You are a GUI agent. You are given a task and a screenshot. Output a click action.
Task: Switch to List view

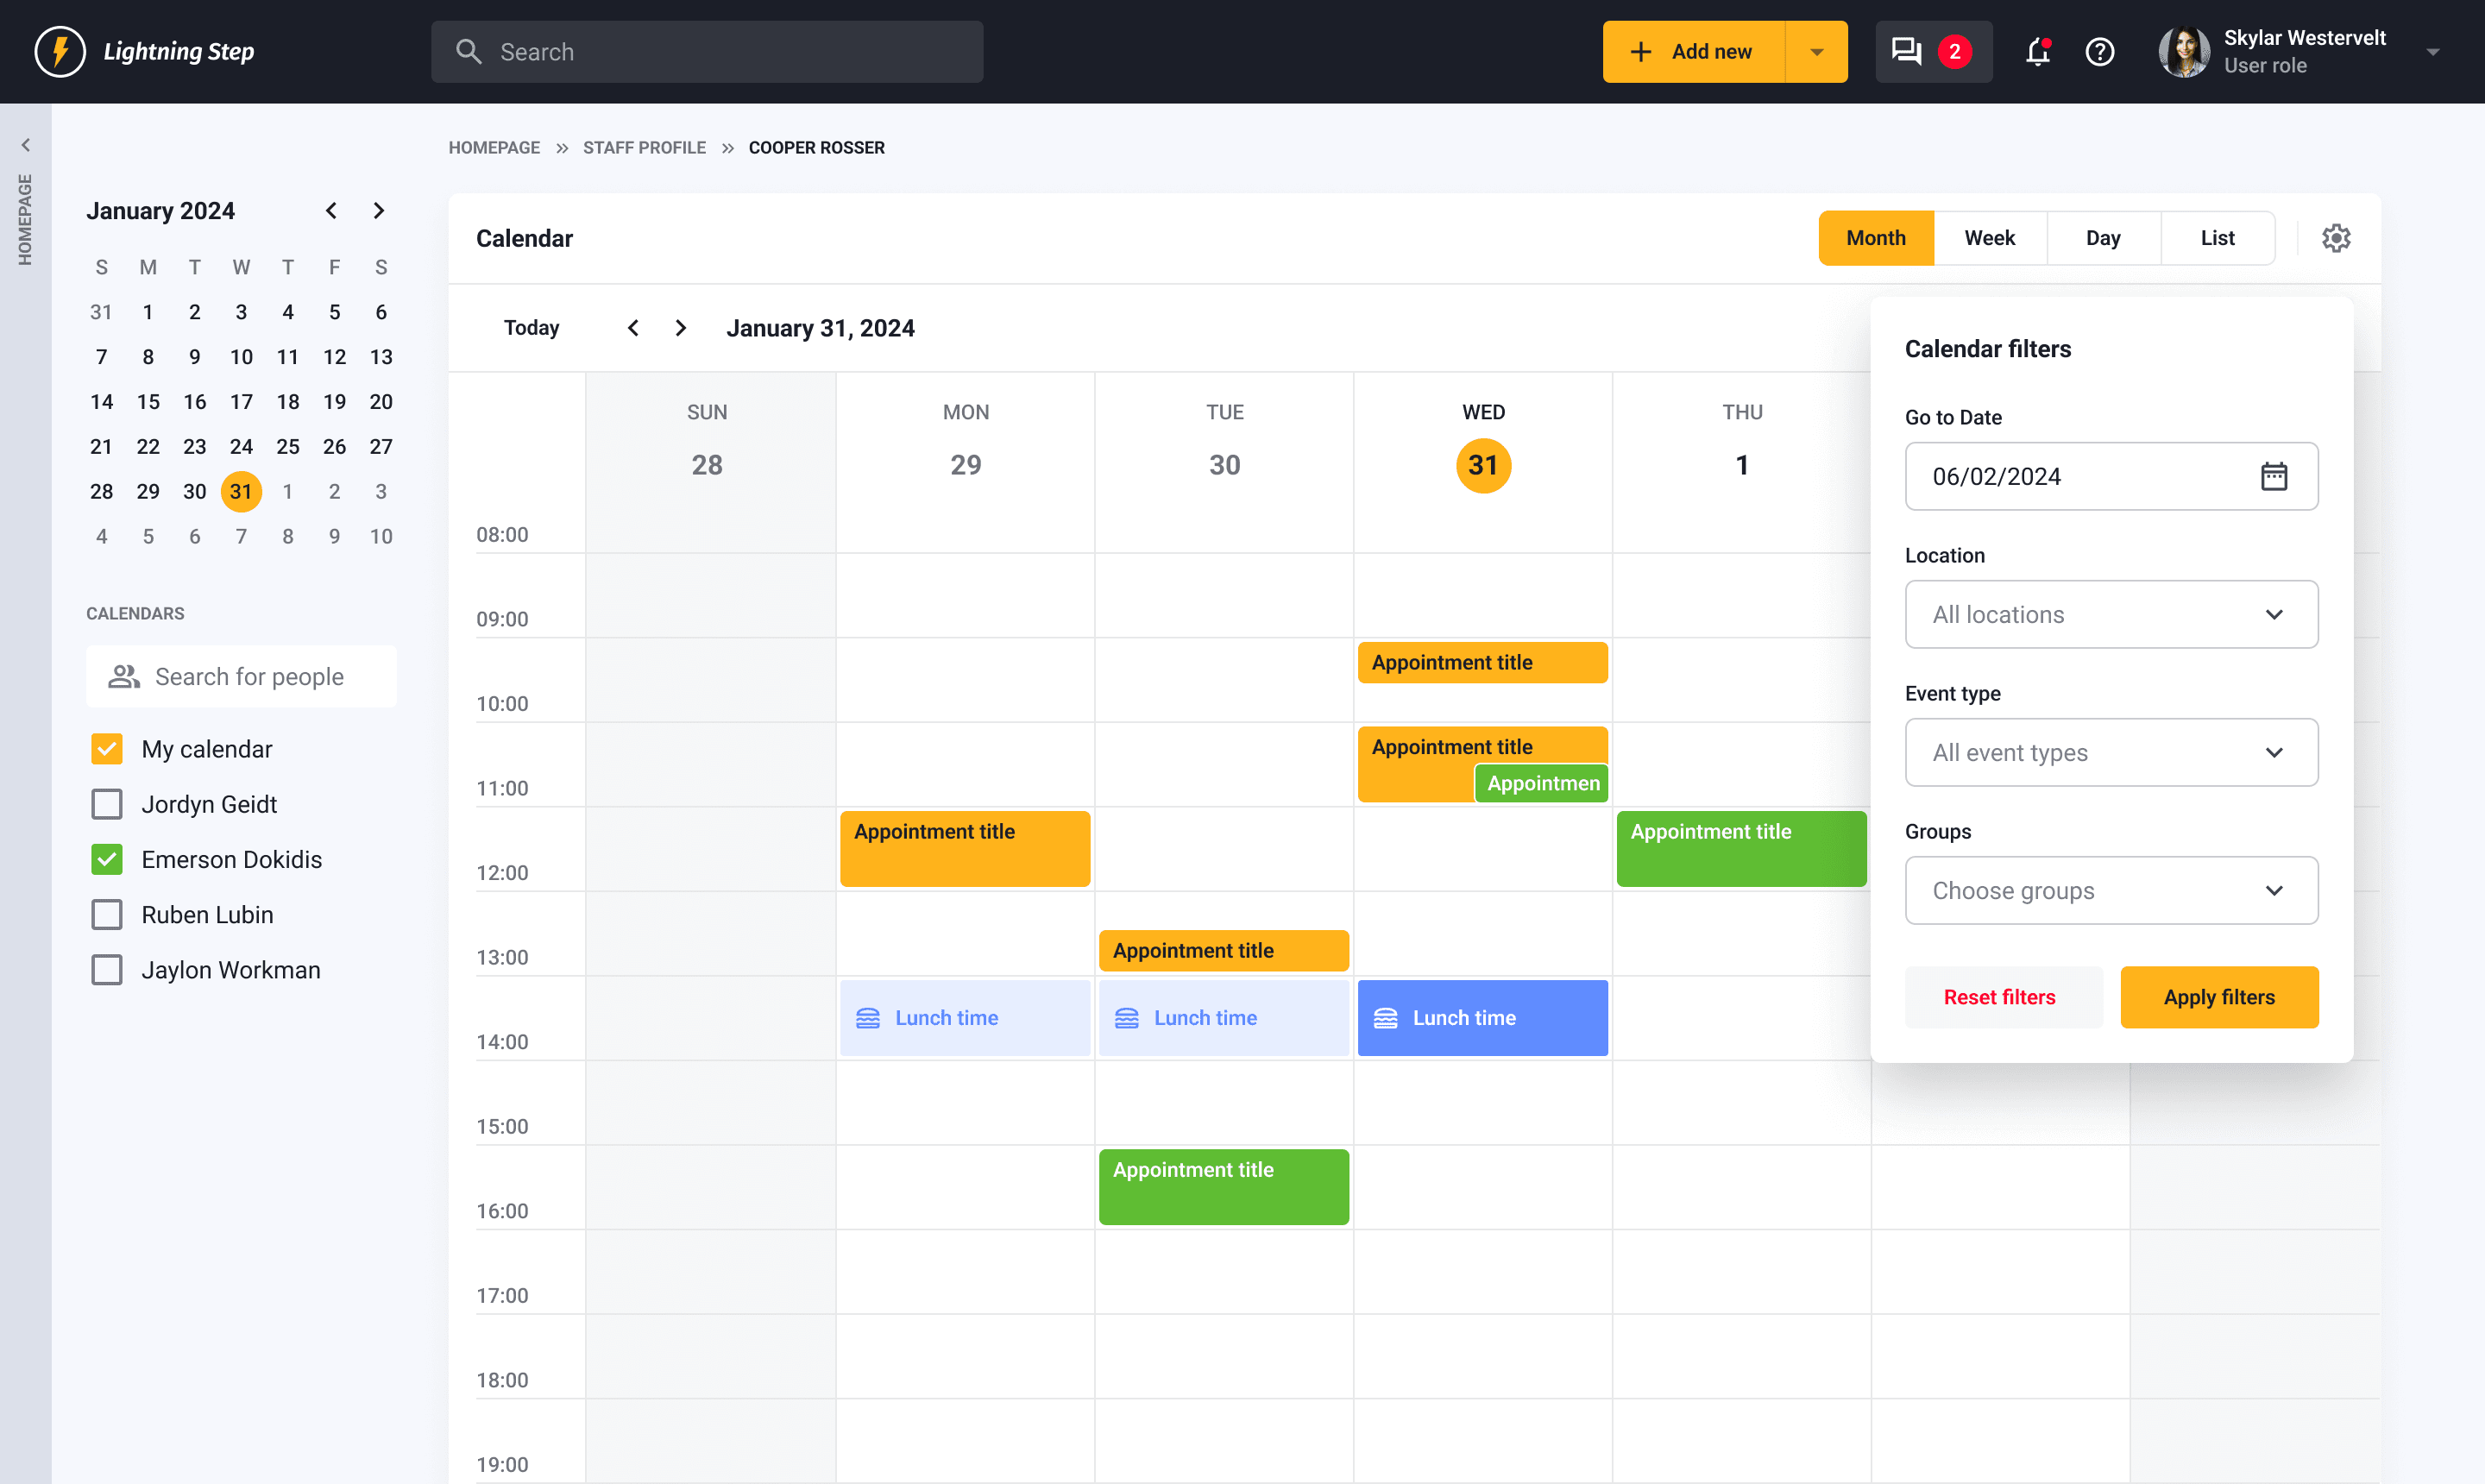2217,238
